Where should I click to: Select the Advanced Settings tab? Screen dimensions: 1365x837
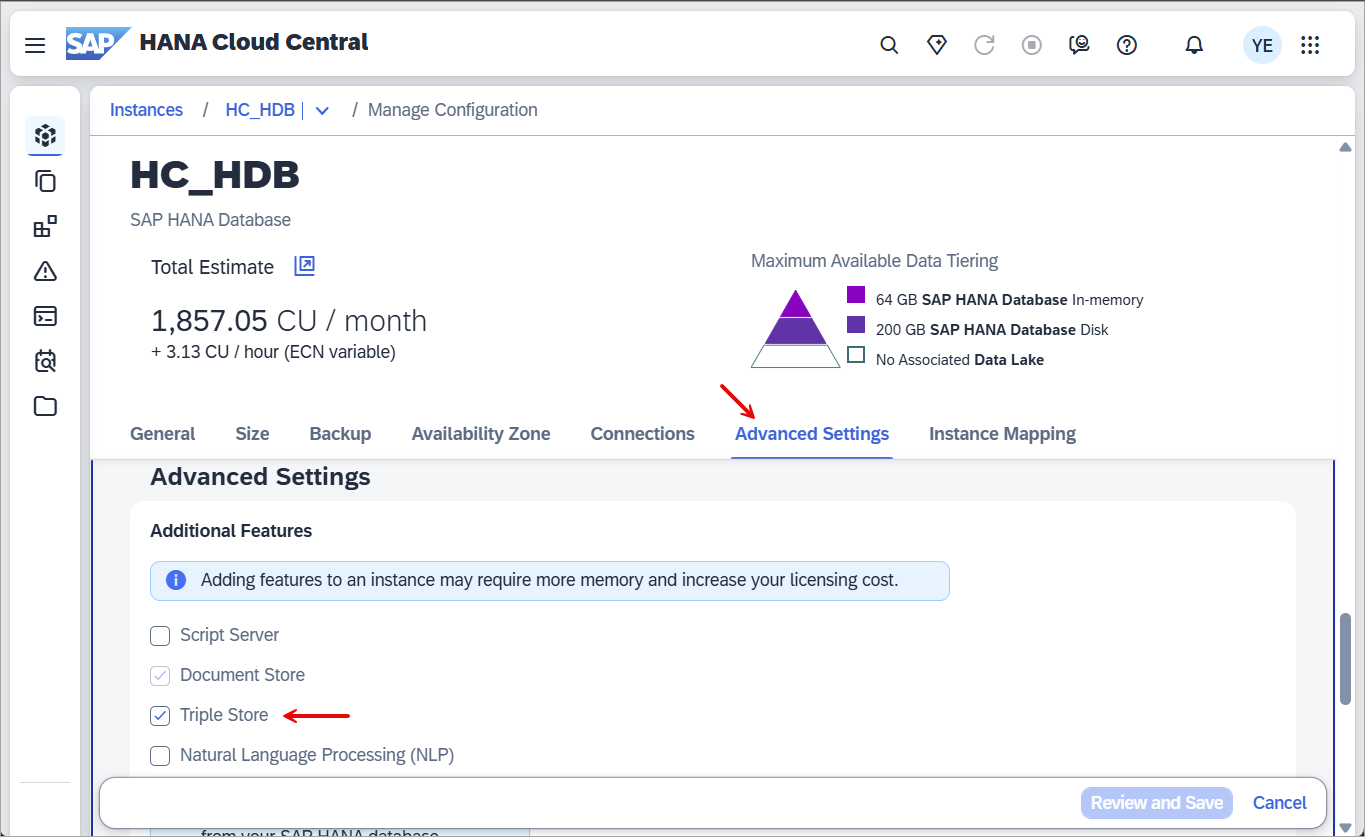point(812,434)
